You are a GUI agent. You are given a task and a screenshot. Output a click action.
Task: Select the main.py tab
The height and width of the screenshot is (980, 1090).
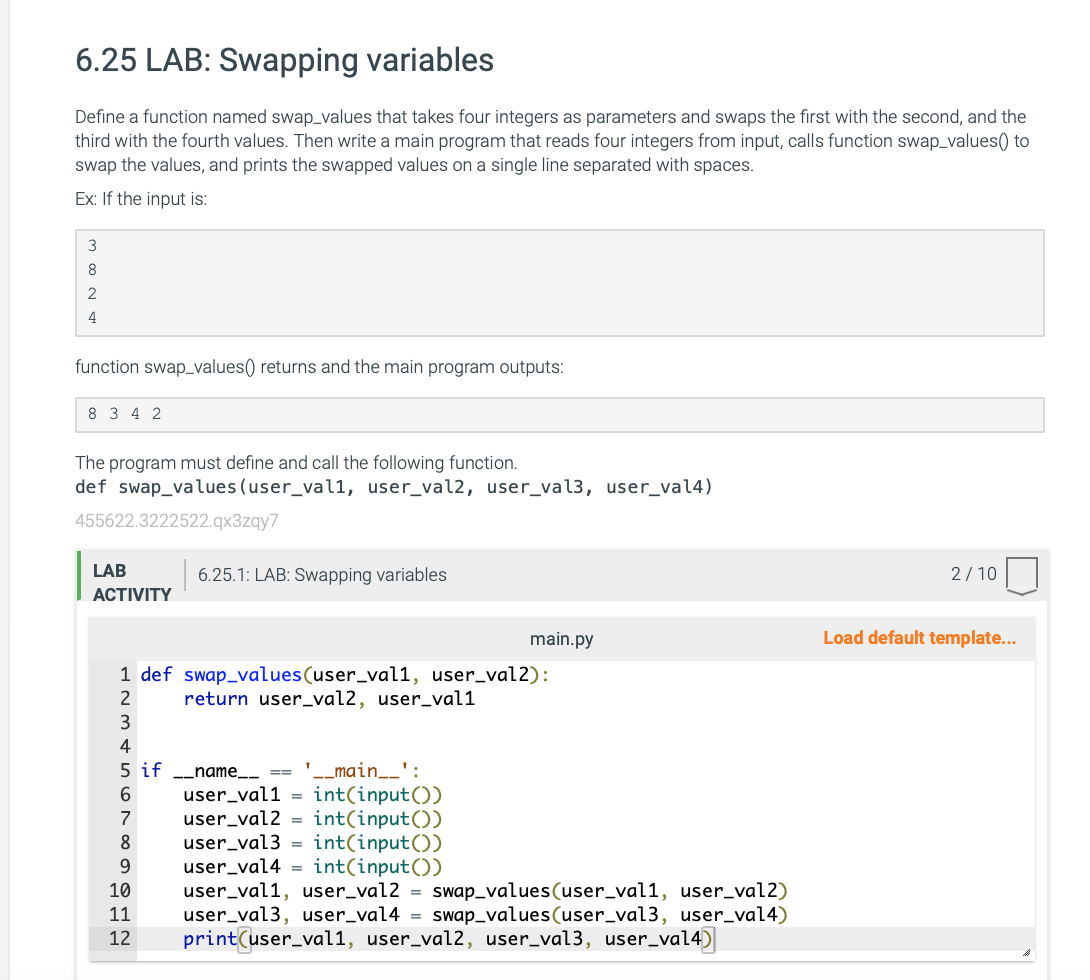(561, 637)
